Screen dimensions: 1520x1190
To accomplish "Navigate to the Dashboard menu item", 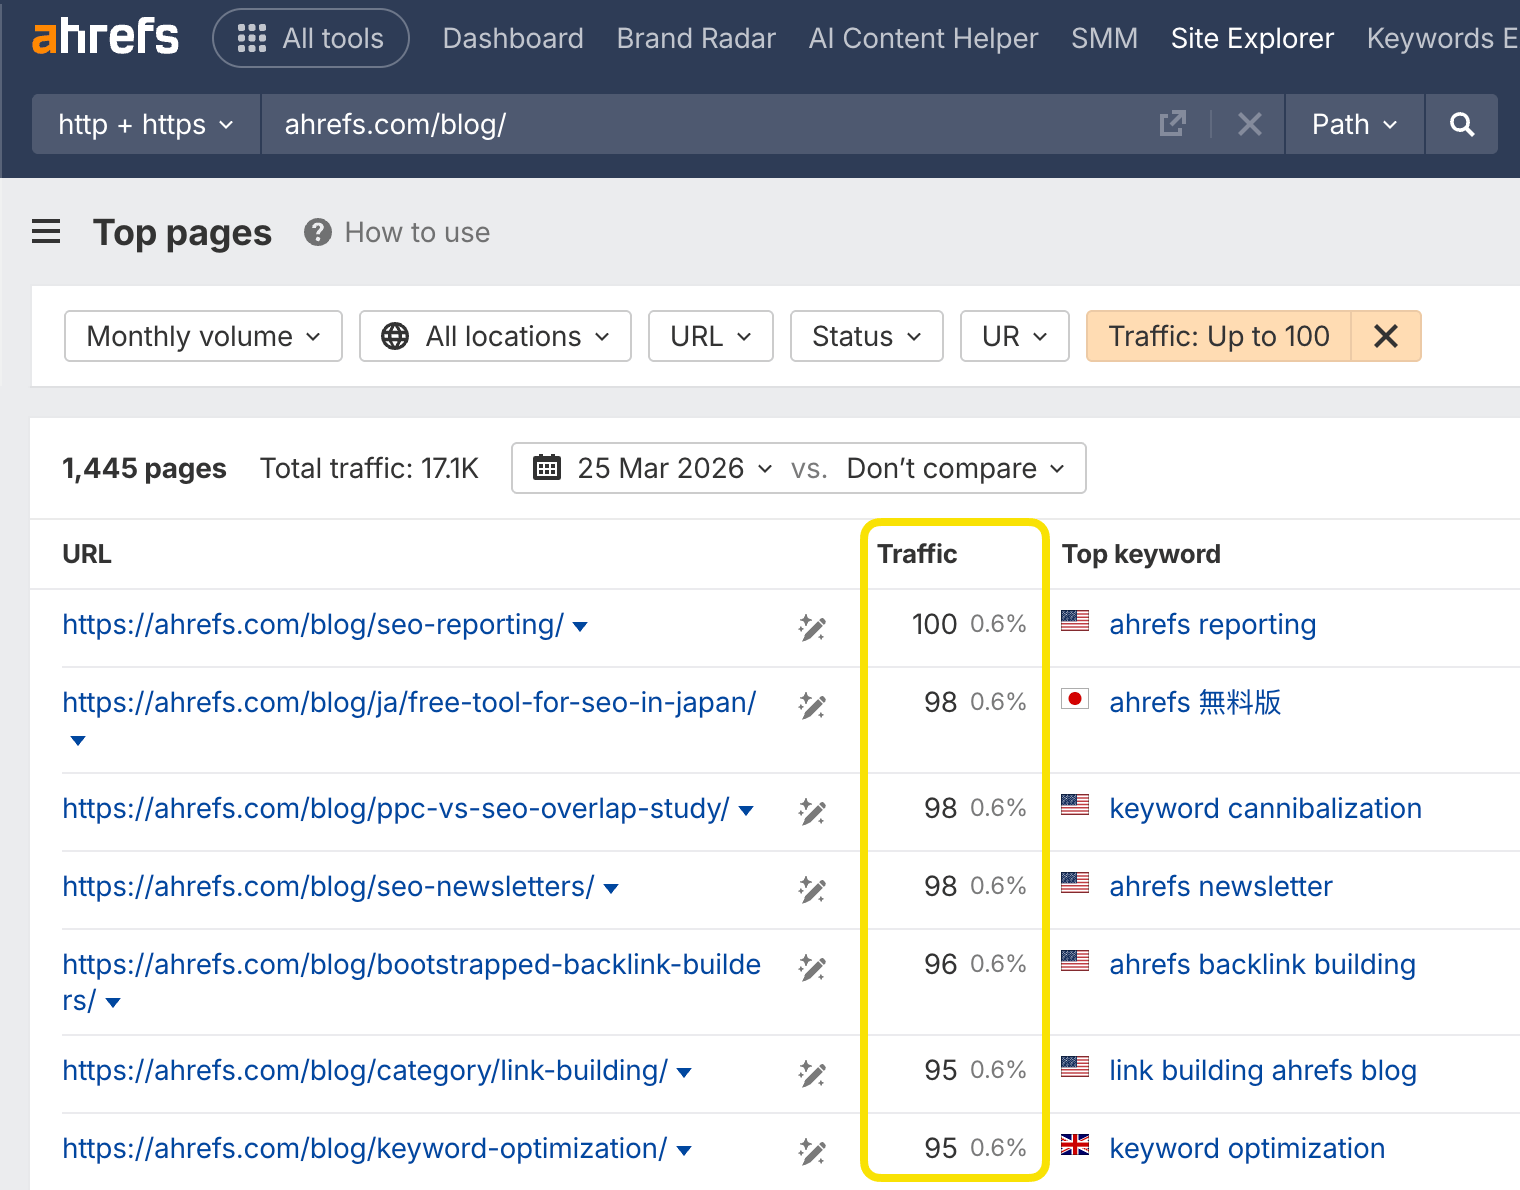I will pyautogui.click(x=513, y=38).
